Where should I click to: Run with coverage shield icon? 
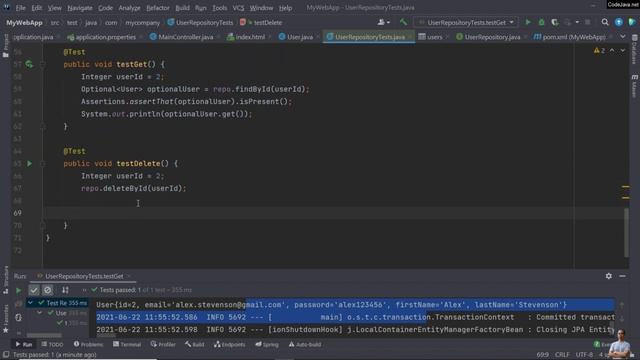tap(555, 22)
